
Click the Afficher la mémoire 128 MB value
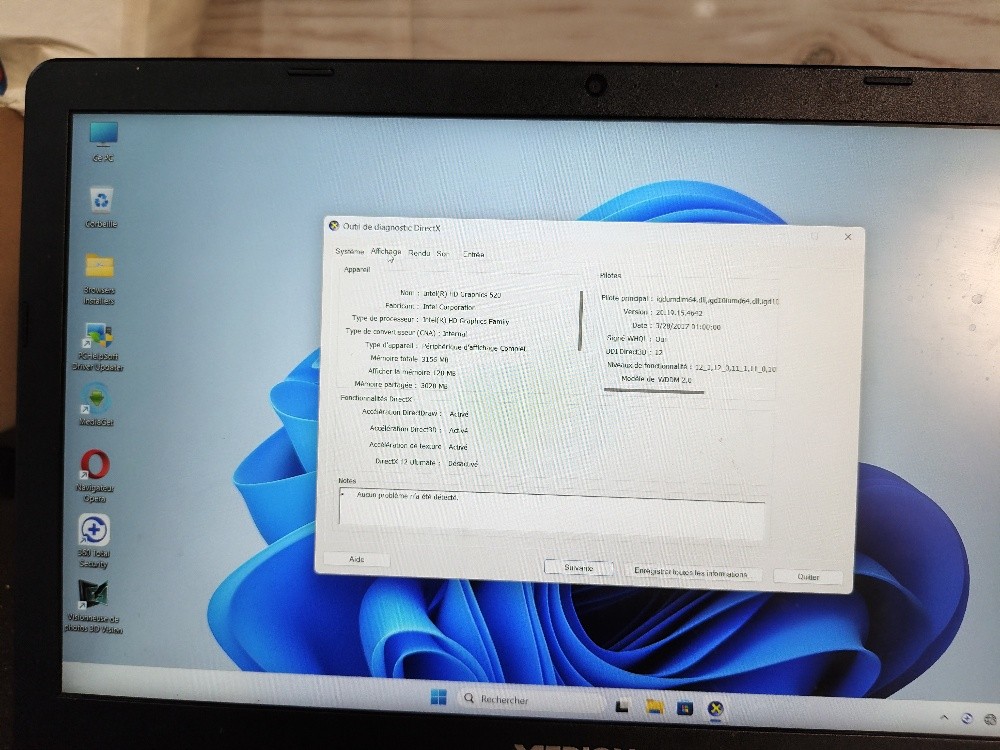click(x=444, y=373)
